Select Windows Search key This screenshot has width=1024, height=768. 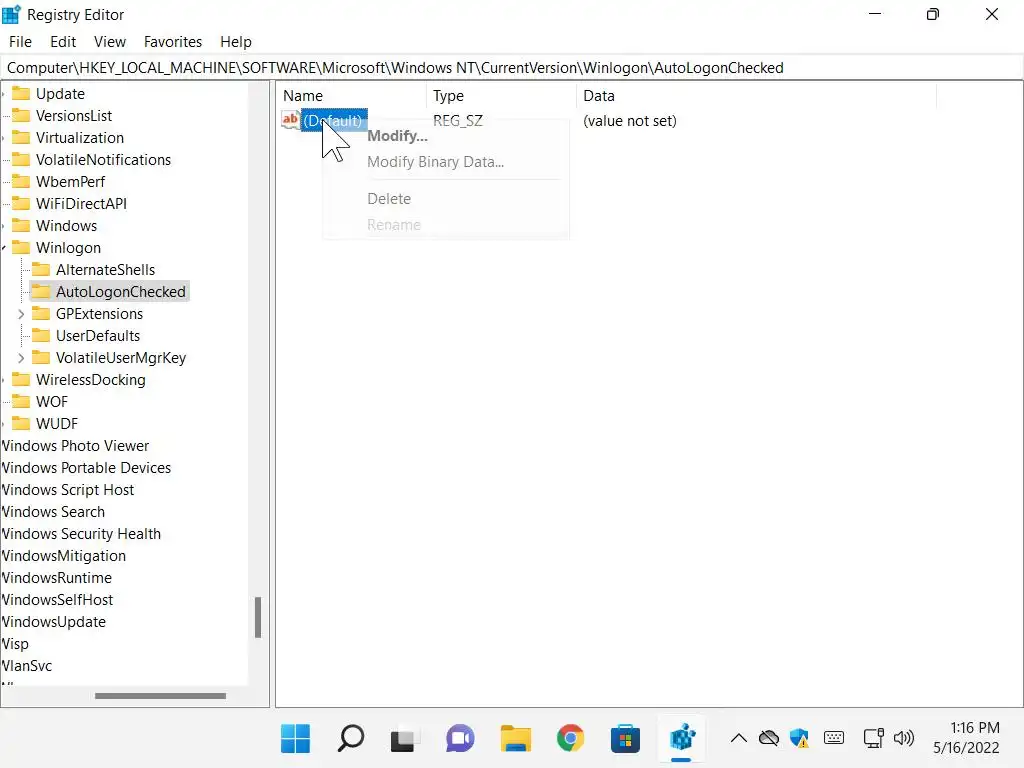[53, 512]
